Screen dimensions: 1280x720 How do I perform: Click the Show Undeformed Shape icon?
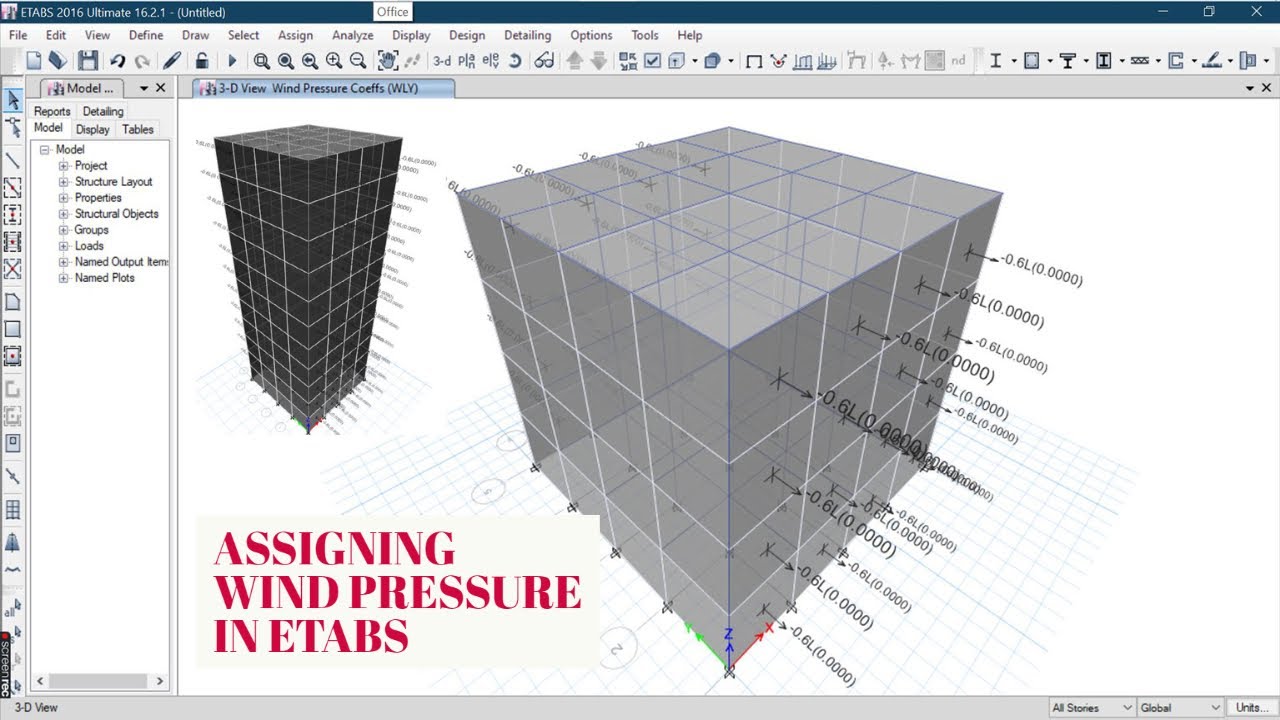point(754,61)
